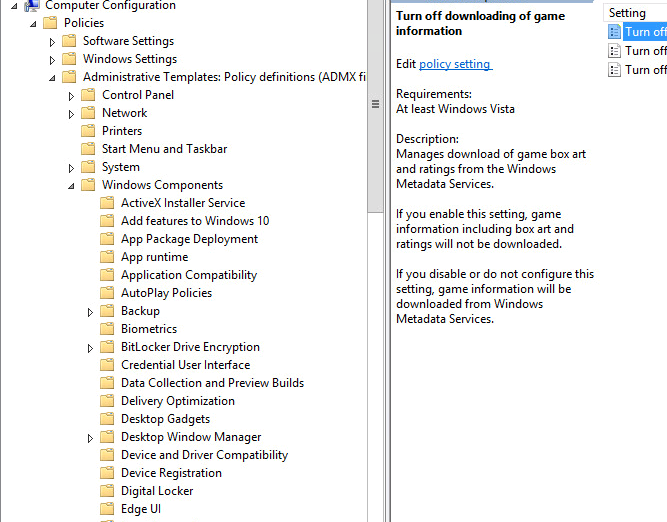Expand the BitLocker Drive Encryption node
Viewport: 667px width, 522px height.
coord(90,348)
